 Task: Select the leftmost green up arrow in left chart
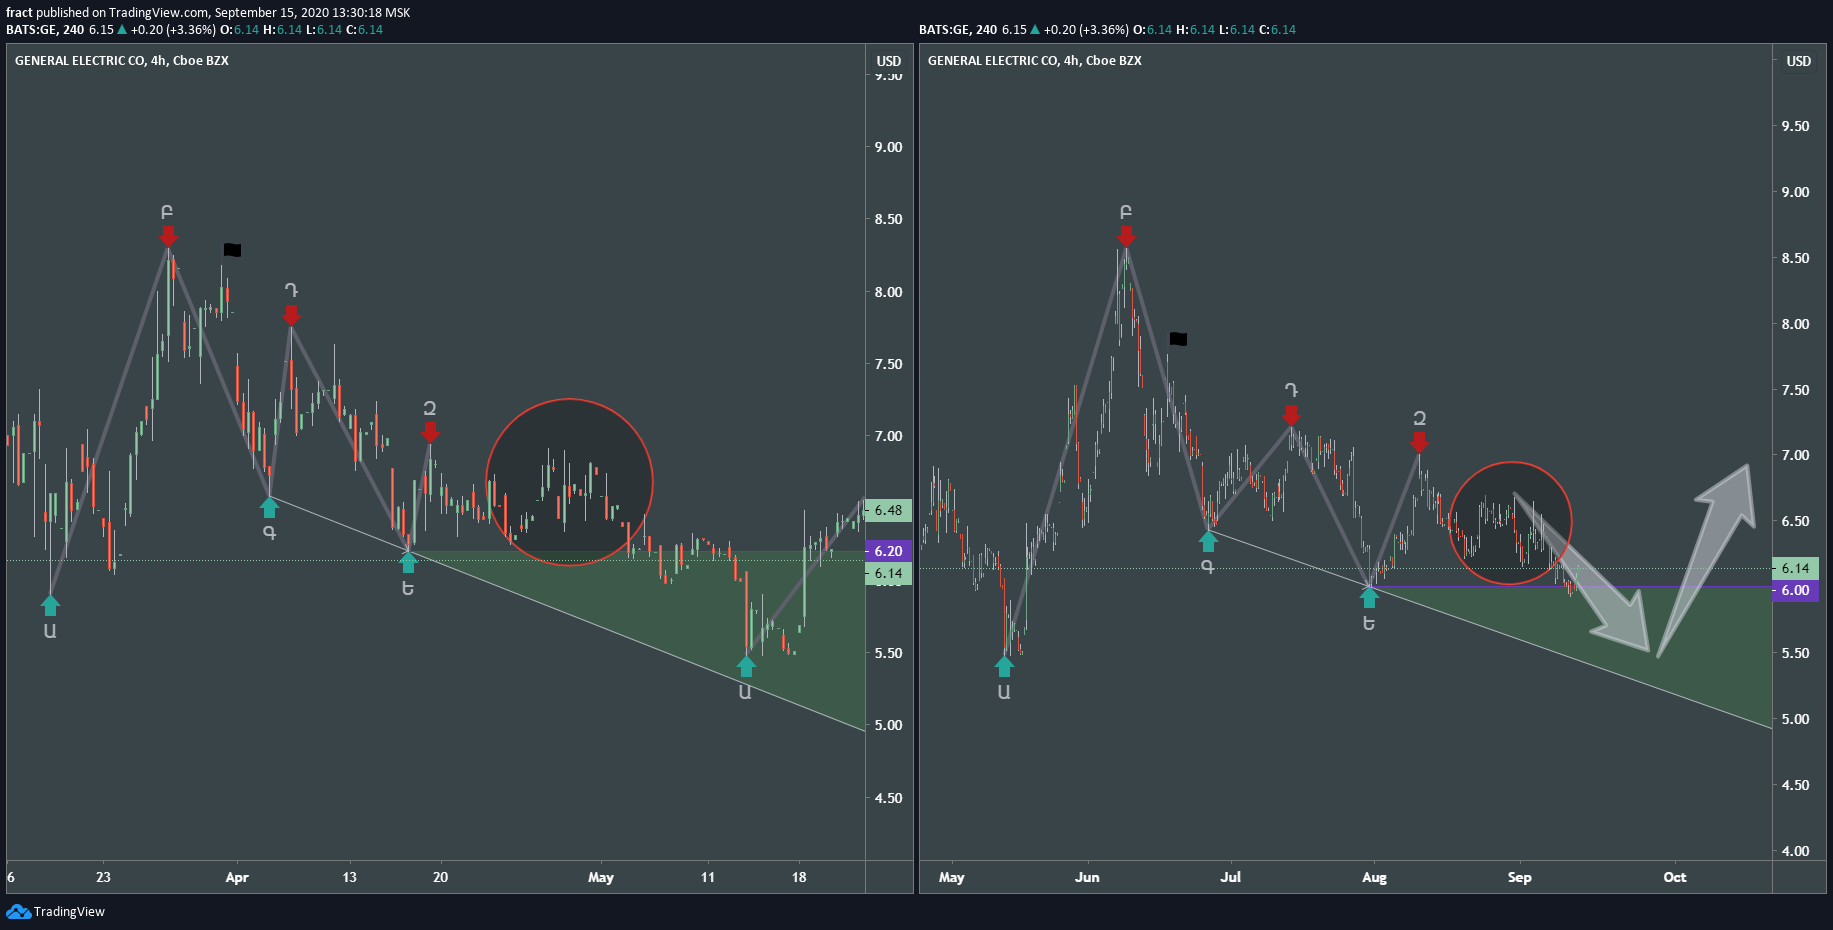50,604
